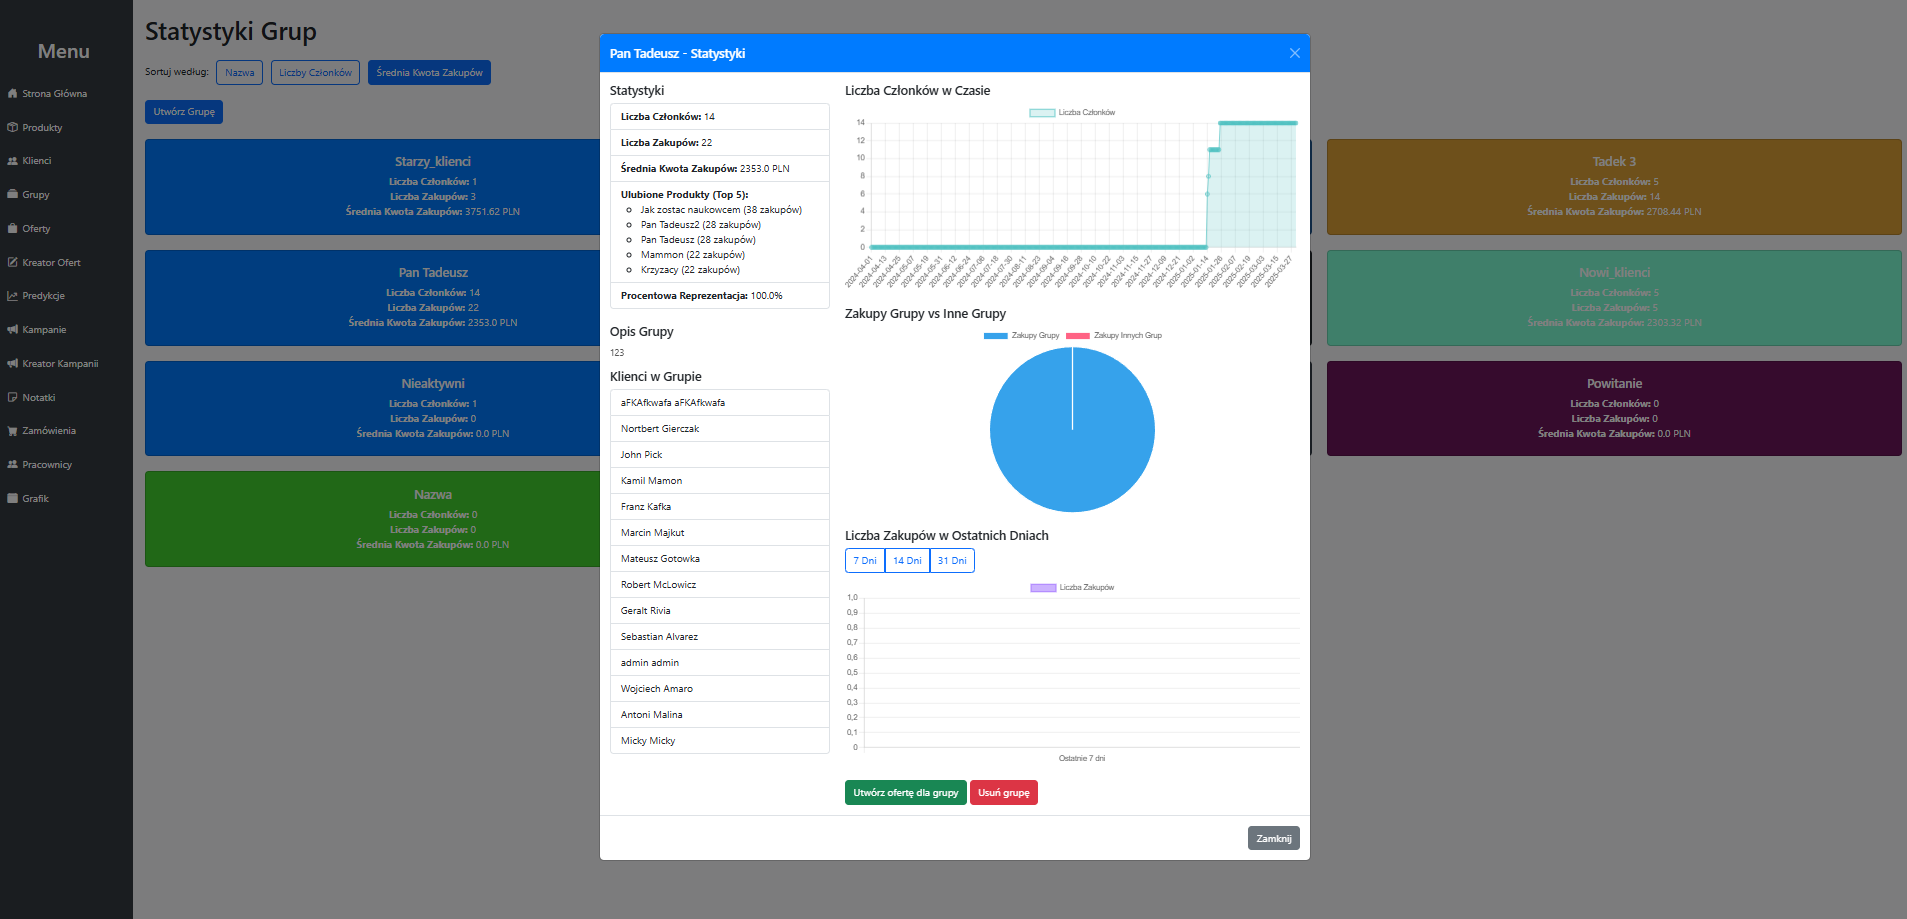Image resolution: width=1907 pixels, height=919 pixels.
Task: Select client Antoni Malina
Action: [x=720, y=715]
